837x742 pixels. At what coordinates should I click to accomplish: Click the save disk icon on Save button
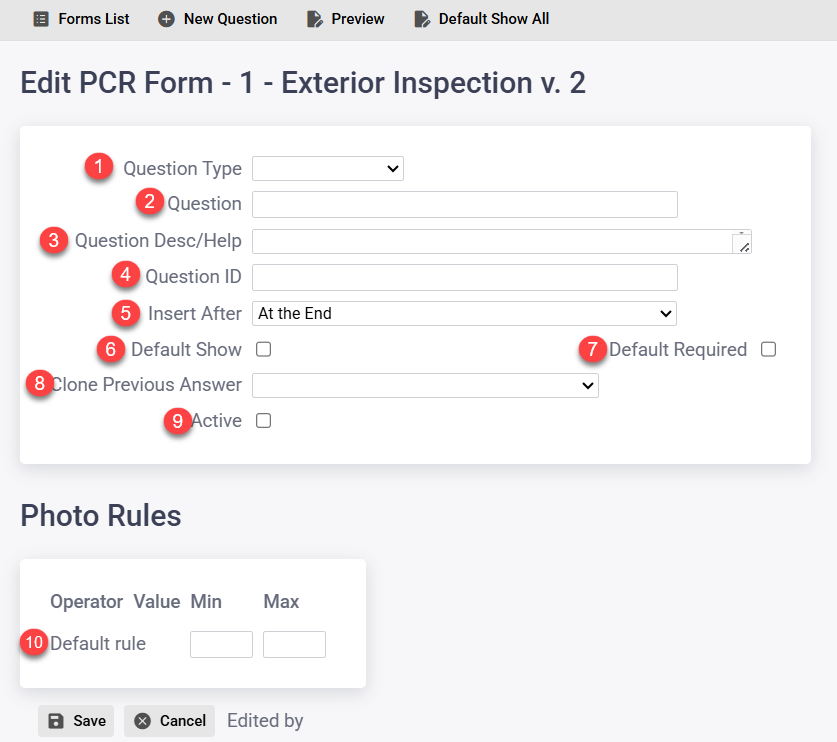tap(55, 720)
